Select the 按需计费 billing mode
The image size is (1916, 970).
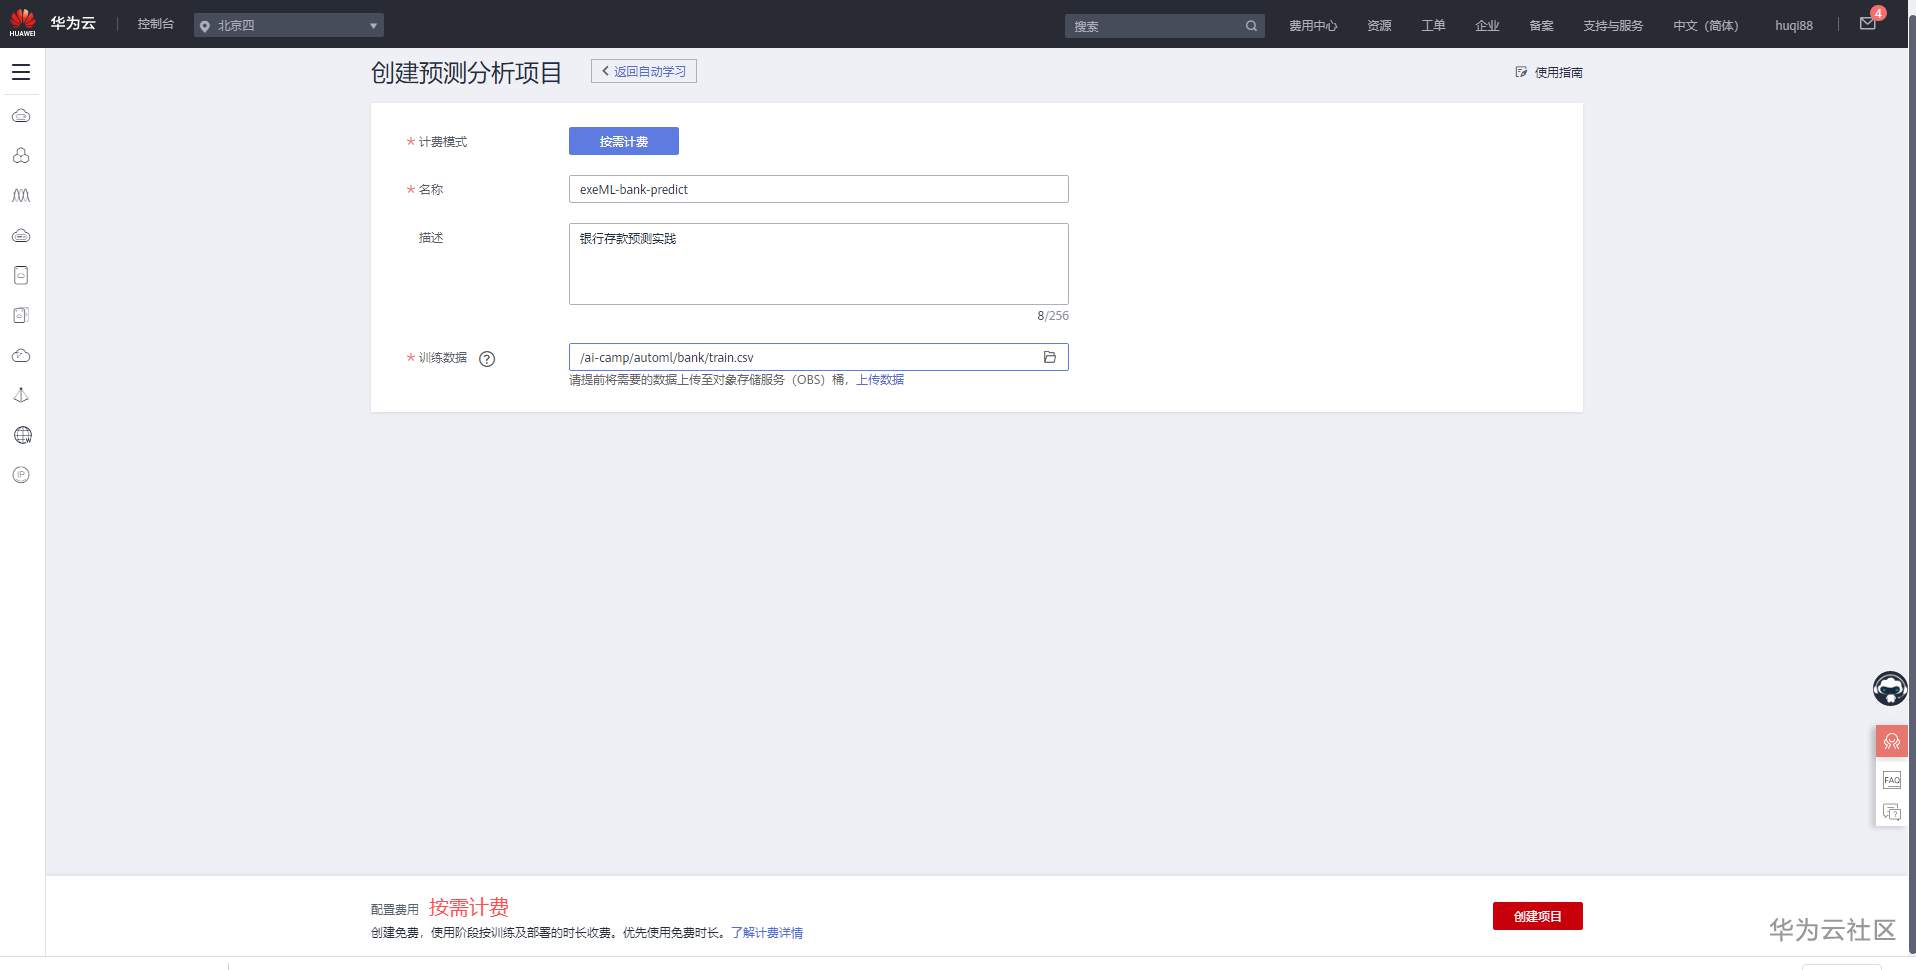(x=624, y=141)
